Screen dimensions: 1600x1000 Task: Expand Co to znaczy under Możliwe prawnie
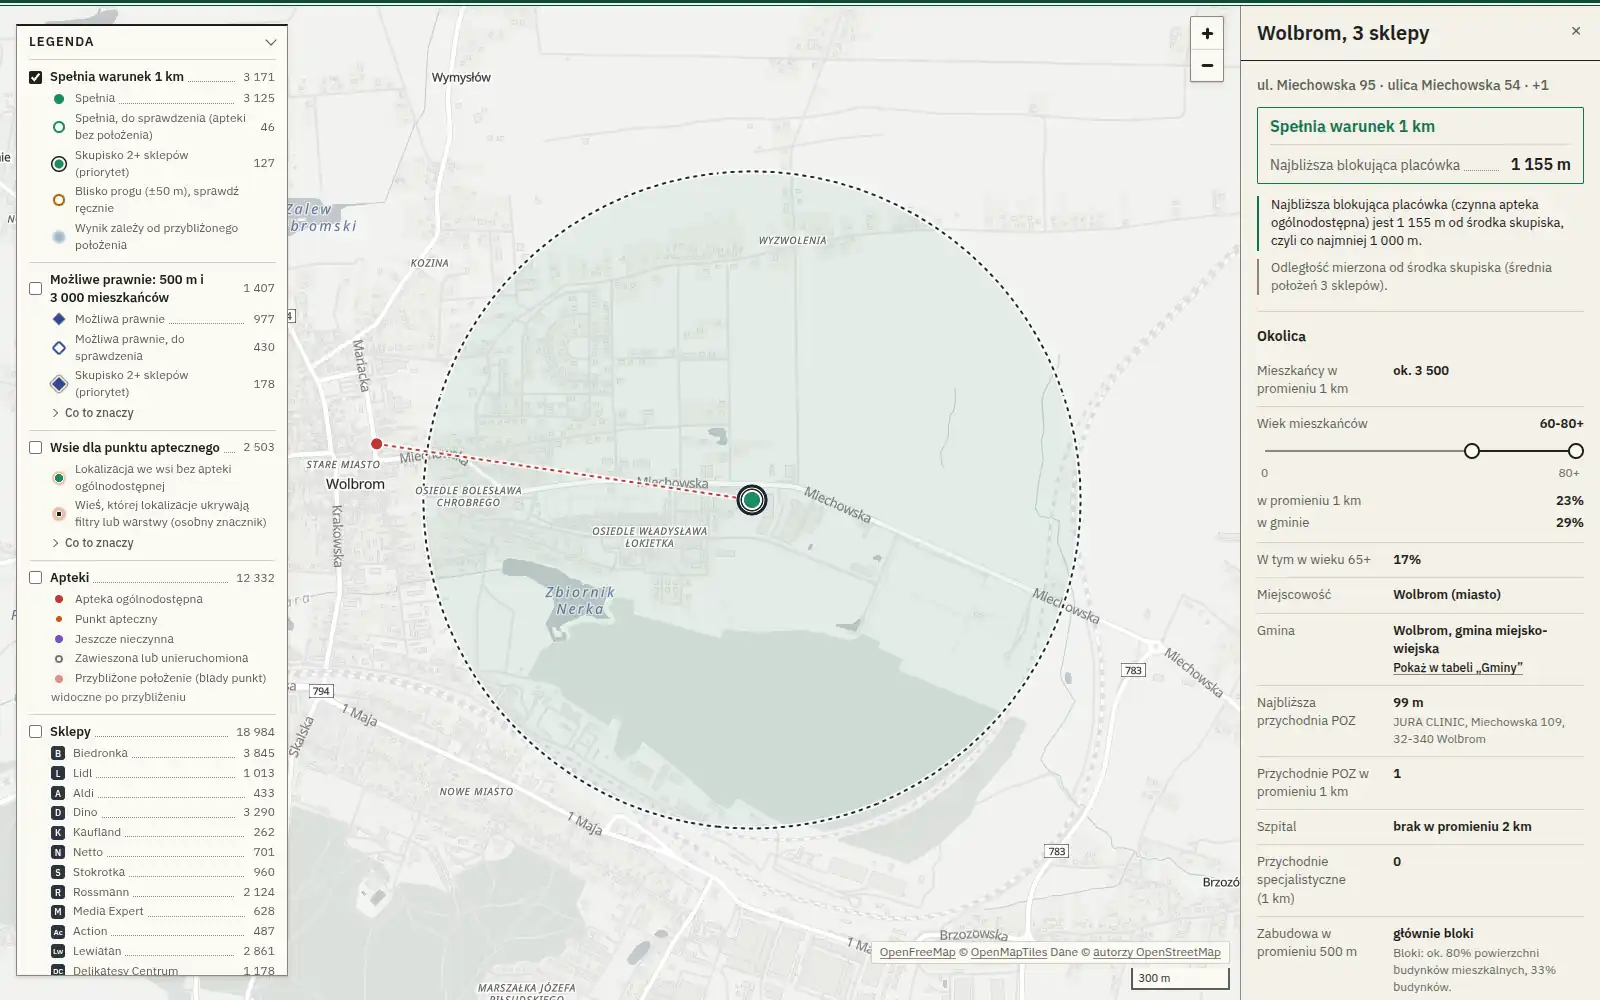point(92,413)
